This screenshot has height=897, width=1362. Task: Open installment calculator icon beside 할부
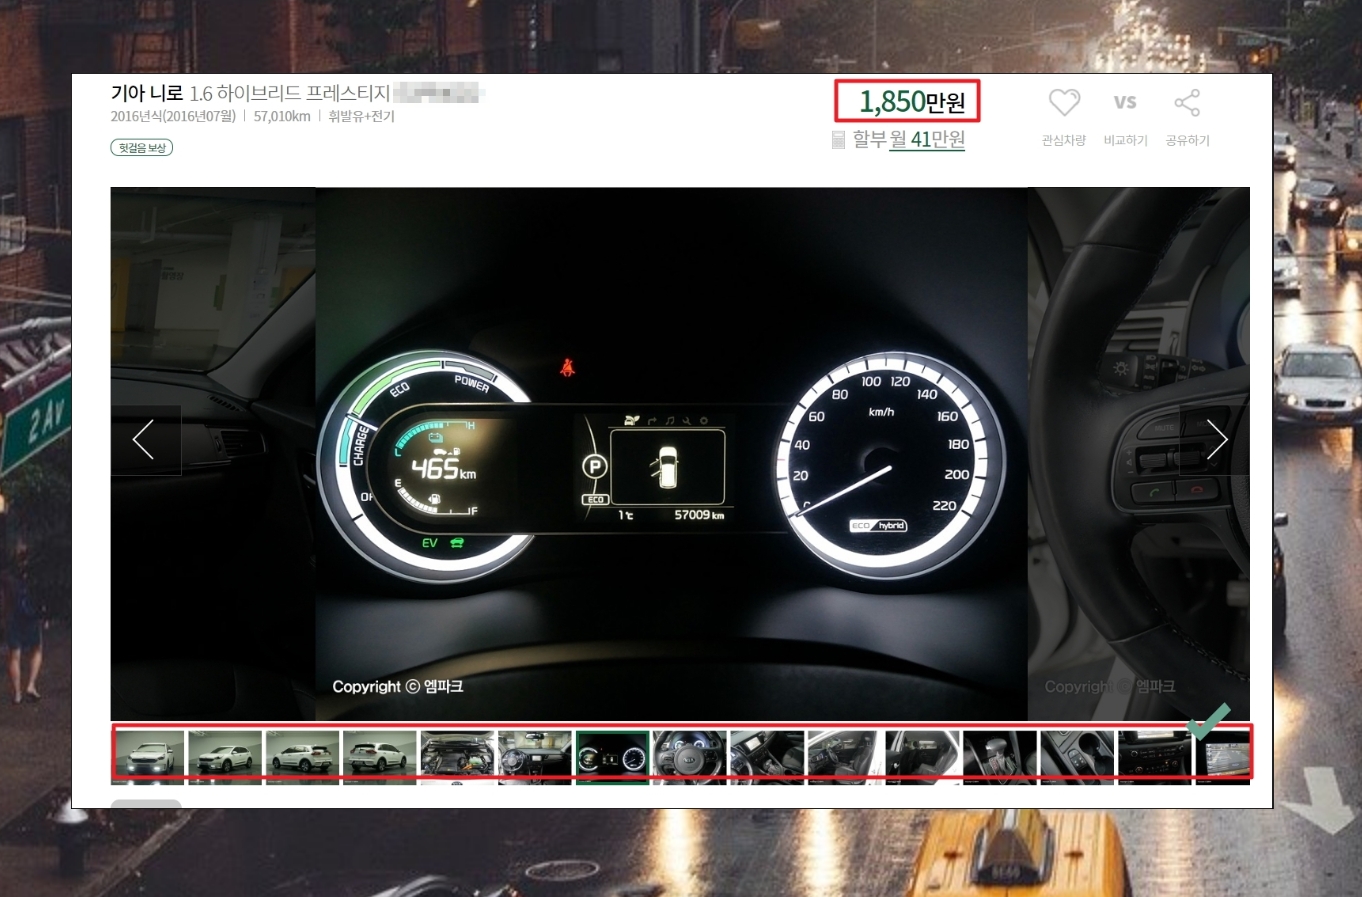[839, 140]
